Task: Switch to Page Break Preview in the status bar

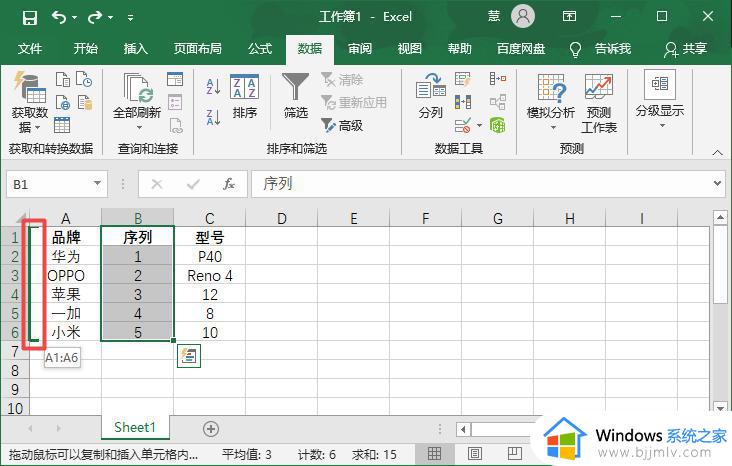Action: click(x=514, y=453)
